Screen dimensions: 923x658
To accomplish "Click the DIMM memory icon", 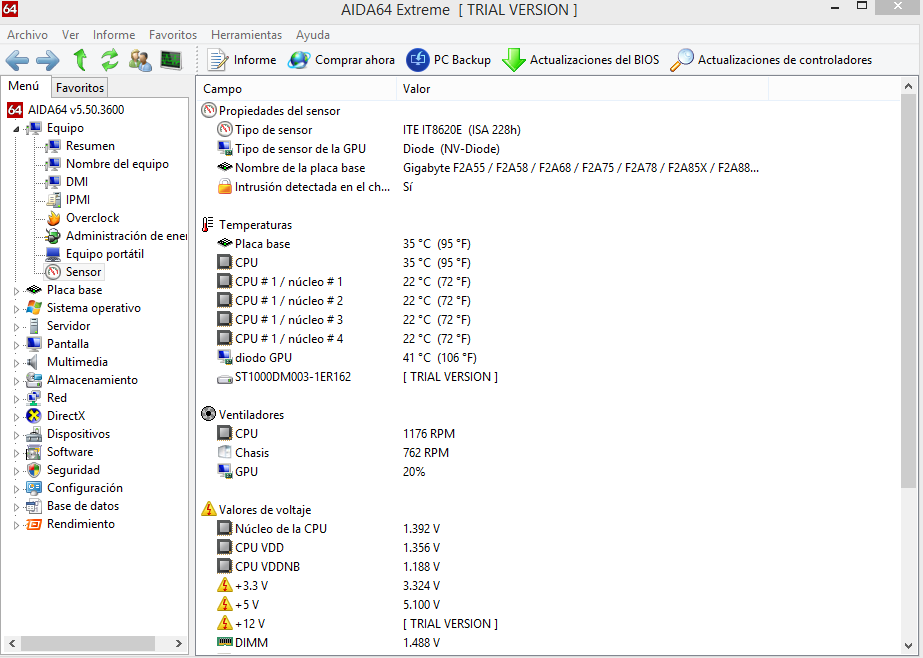I will coord(224,642).
